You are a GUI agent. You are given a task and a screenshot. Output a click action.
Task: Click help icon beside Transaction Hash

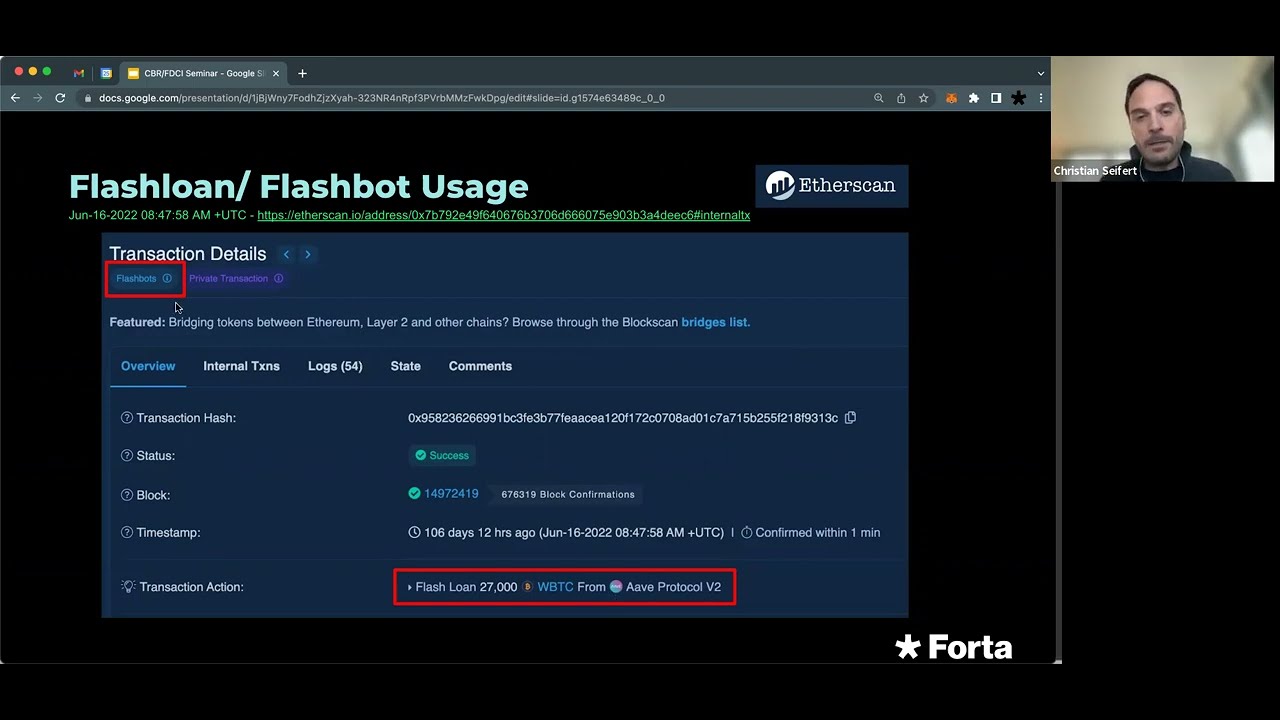(x=127, y=418)
